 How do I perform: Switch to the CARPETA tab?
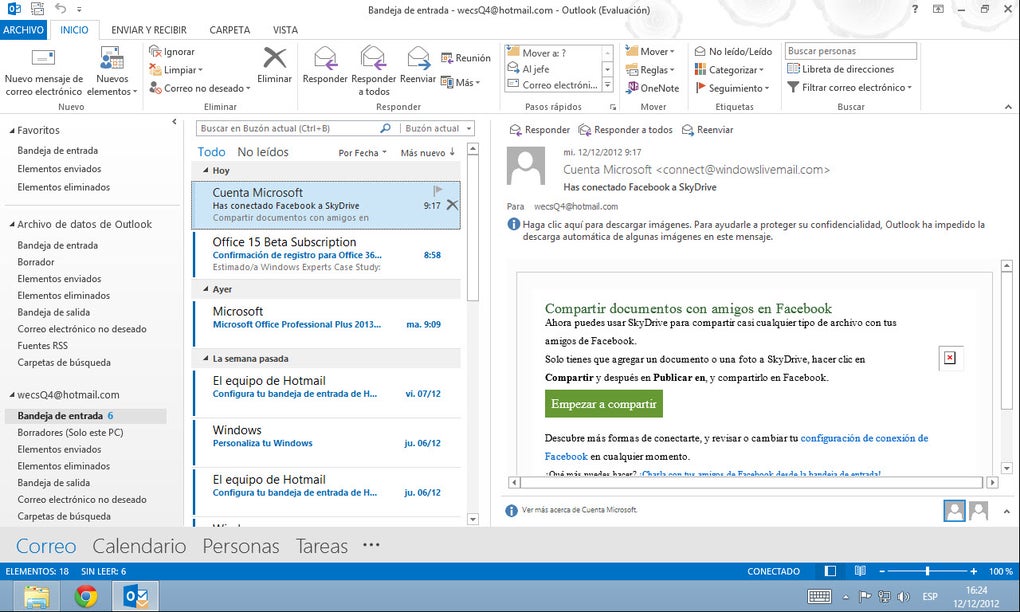[x=230, y=30]
